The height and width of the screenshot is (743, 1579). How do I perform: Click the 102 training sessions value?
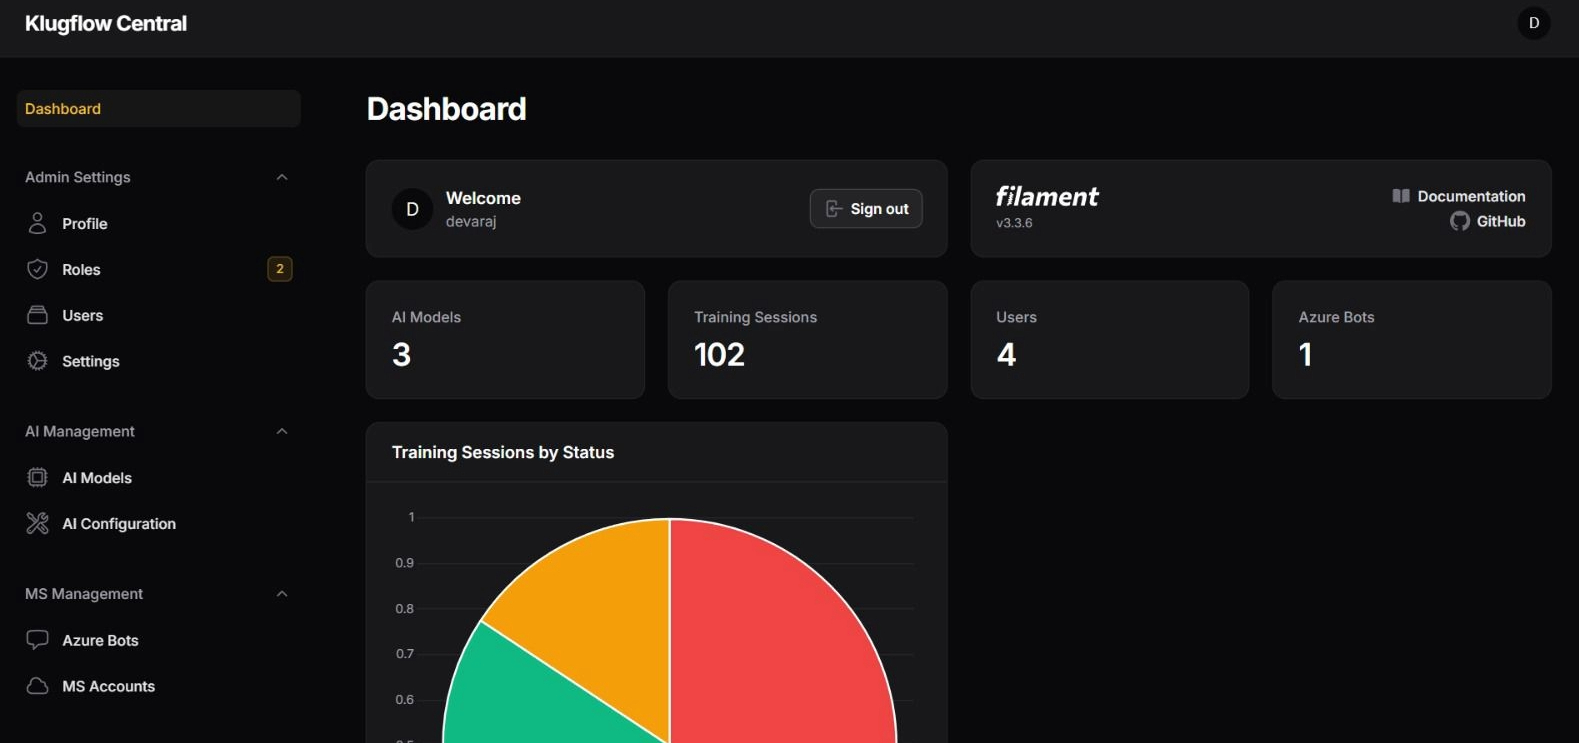[x=720, y=354]
